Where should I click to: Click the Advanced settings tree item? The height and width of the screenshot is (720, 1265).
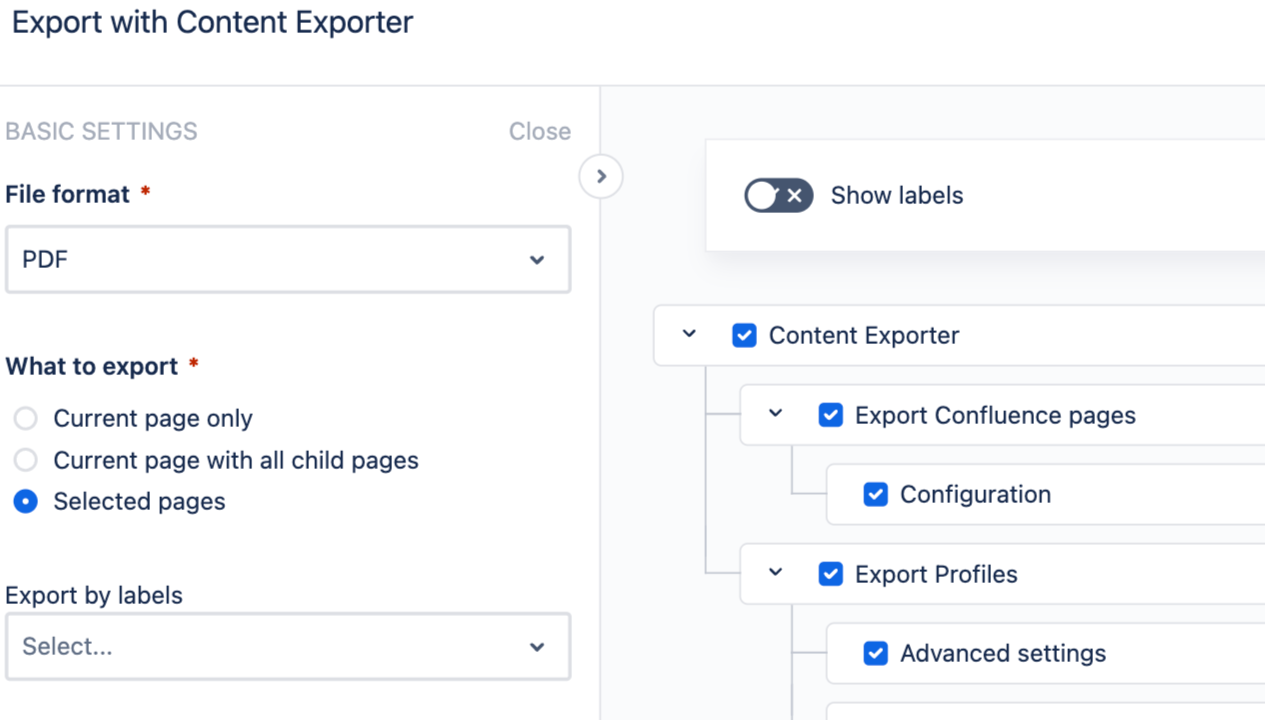point(1003,654)
